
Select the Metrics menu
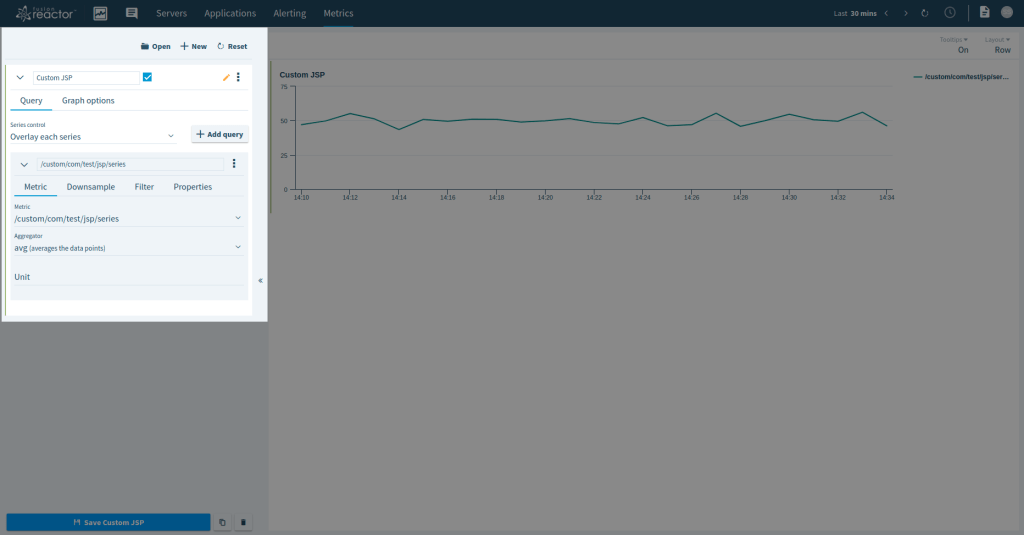pyautogui.click(x=338, y=13)
